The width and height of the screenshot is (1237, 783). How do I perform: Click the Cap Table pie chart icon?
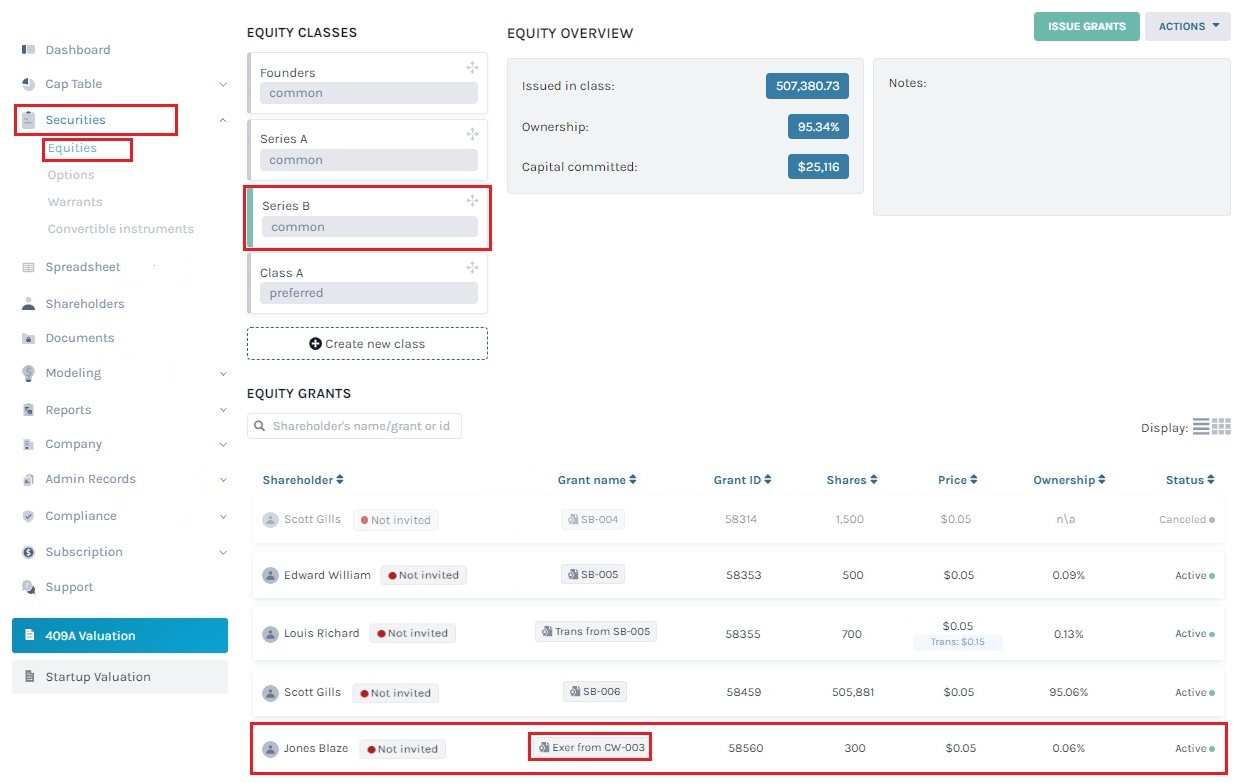(x=28, y=84)
